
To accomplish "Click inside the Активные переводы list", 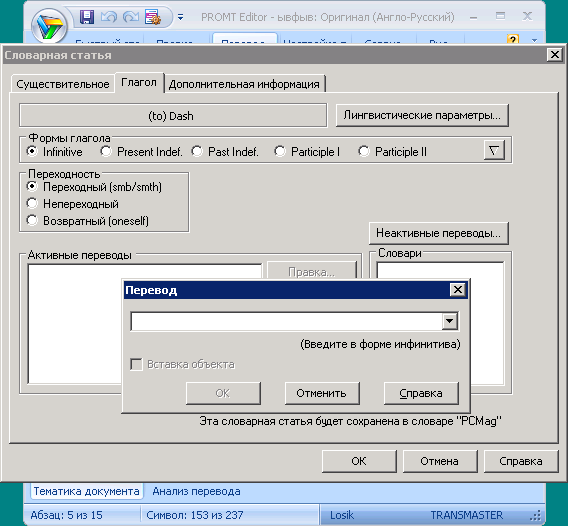I will 75,323.
